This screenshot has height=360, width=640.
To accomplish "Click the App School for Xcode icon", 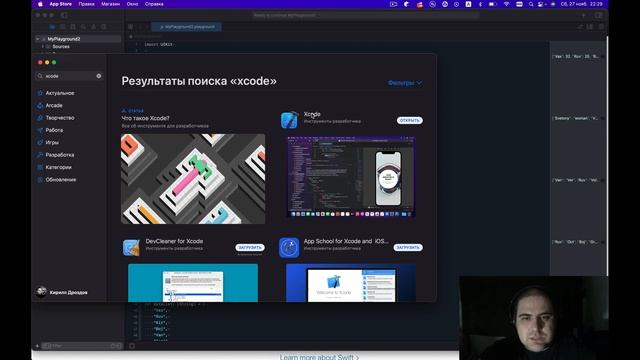I will click(x=289, y=247).
